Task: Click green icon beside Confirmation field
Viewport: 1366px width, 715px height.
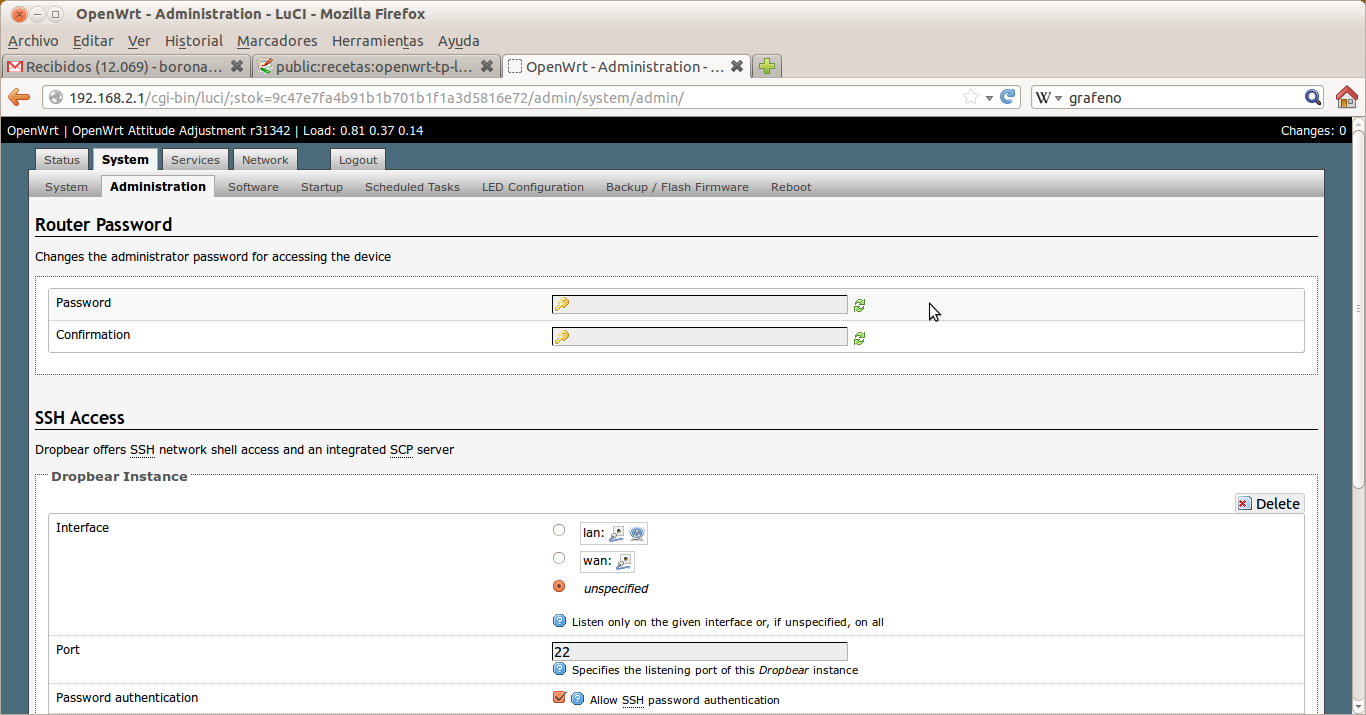Action: coord(859,338)
